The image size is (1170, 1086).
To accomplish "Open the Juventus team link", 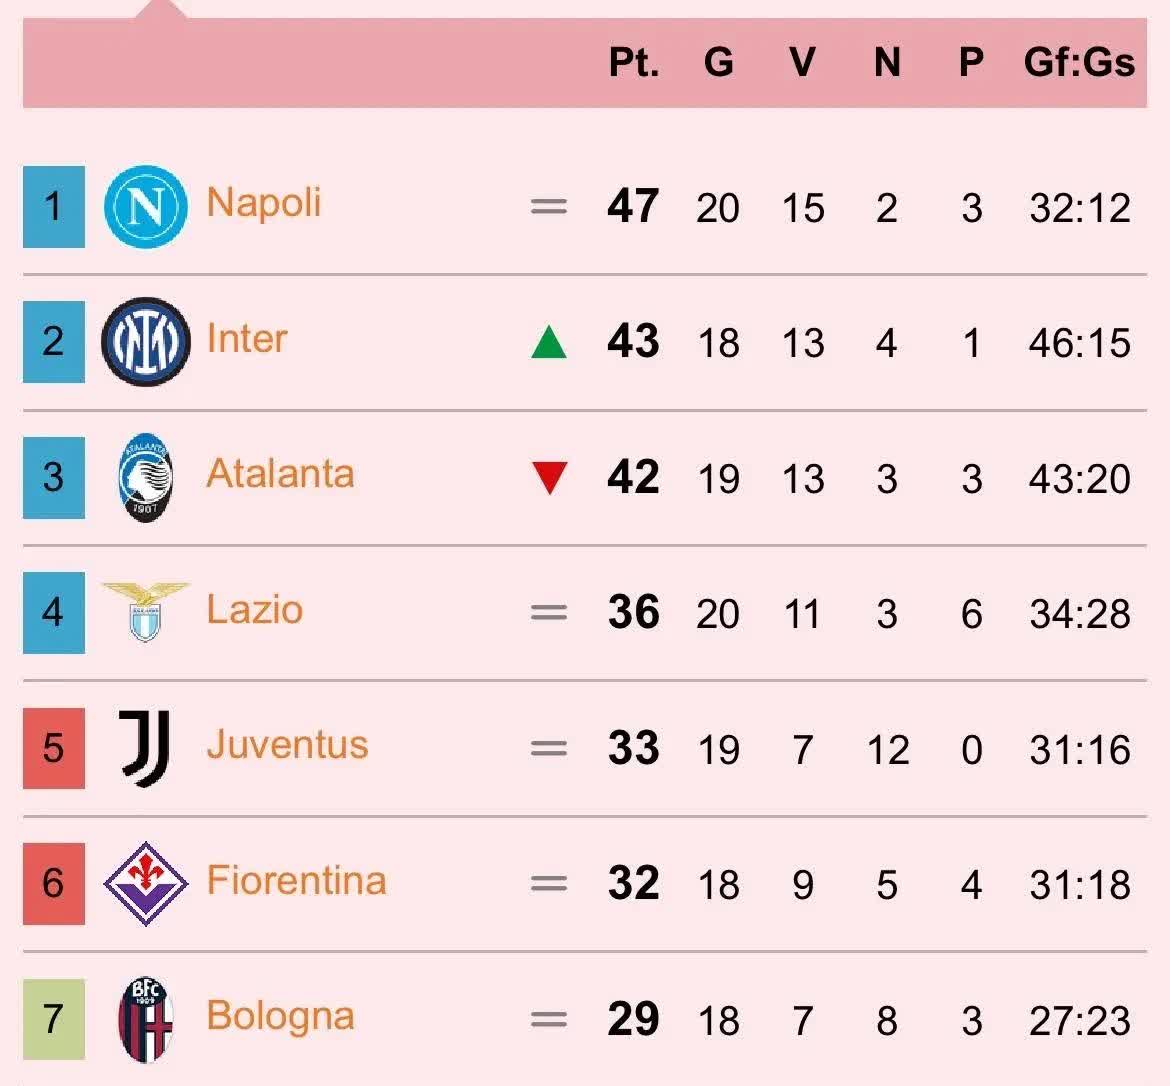I will click(287, 745).
